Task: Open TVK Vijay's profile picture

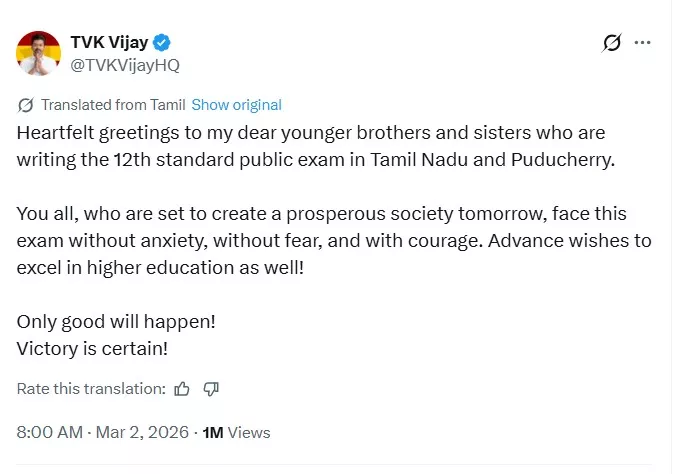Action: (x=38, y=53)
